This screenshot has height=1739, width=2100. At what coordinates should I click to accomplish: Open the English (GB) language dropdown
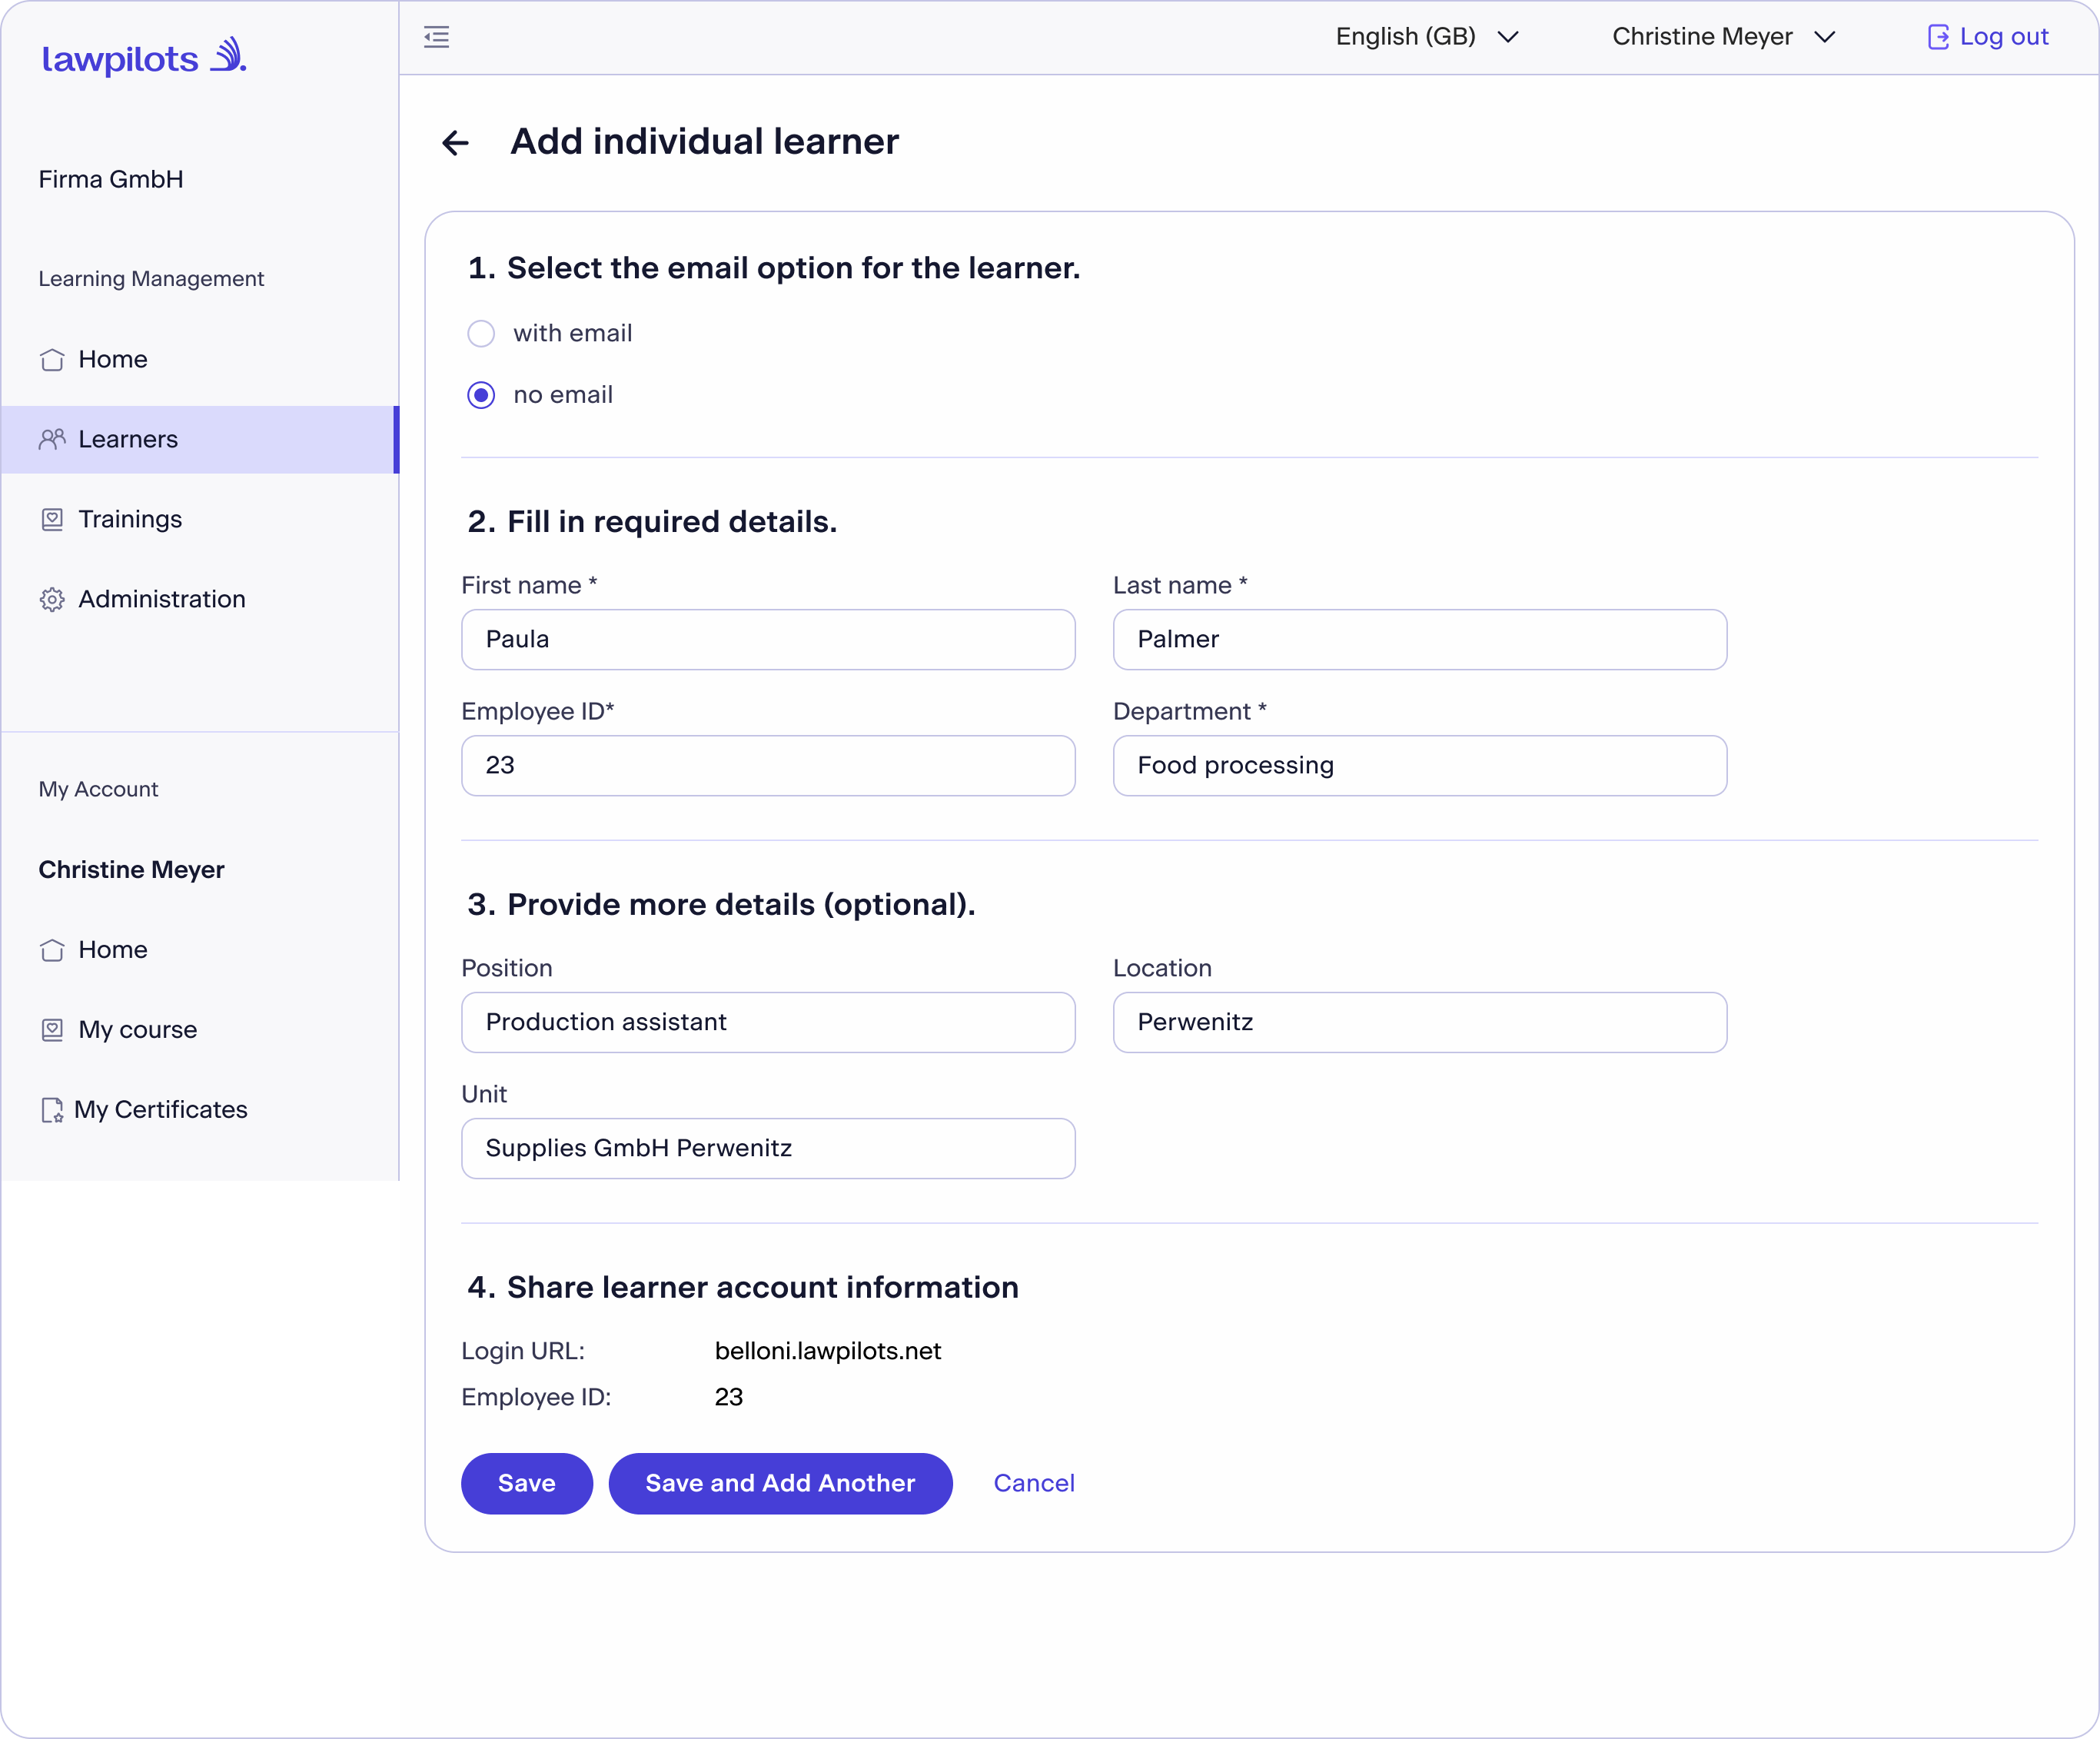click(x=1427, y=37)
